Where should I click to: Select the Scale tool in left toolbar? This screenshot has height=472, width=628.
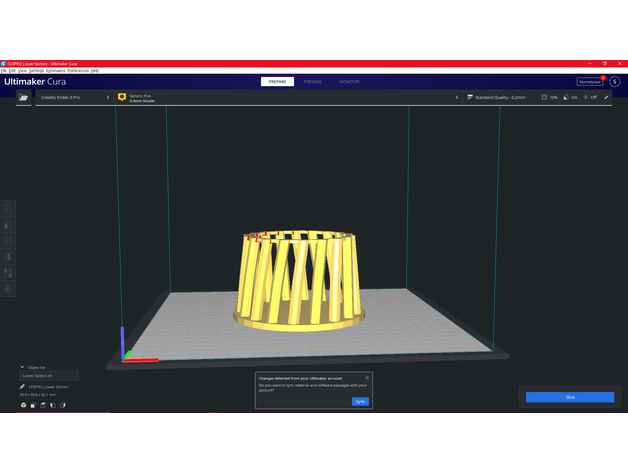click(x=10, y=224)
